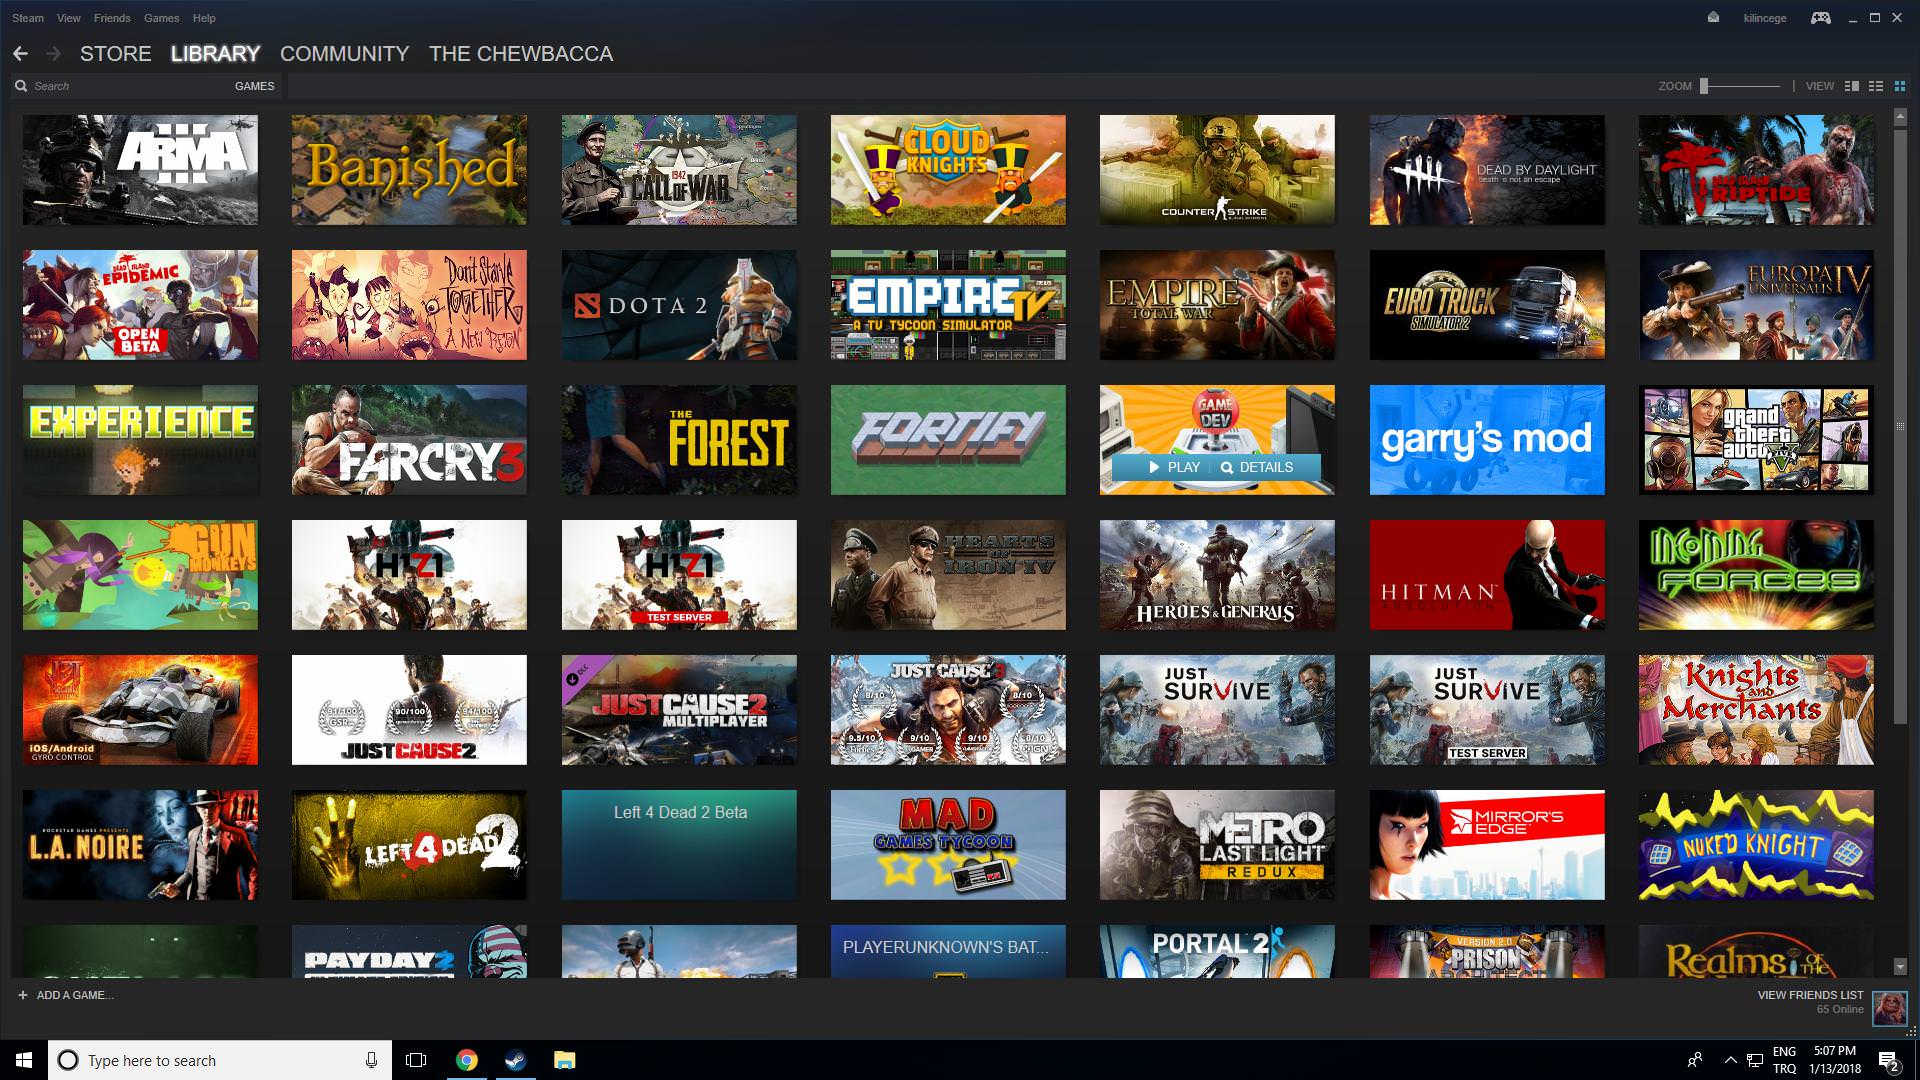Viewport: 1920px width, 1080px height.
Task: Select Don't Starve Together tile
Action: pos(409,305)
